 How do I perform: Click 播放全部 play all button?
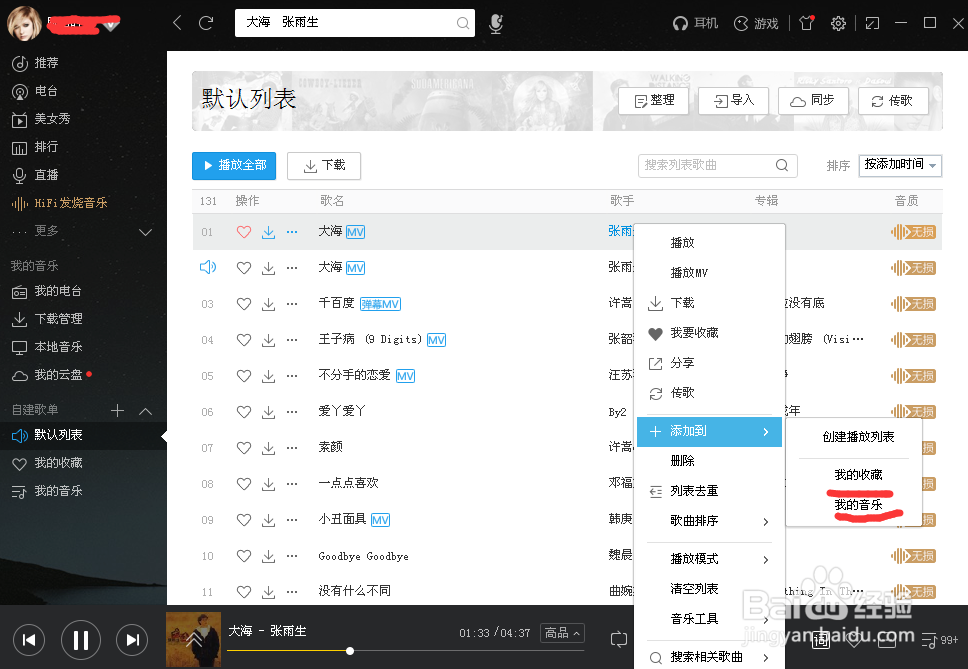tap(234, 165)
